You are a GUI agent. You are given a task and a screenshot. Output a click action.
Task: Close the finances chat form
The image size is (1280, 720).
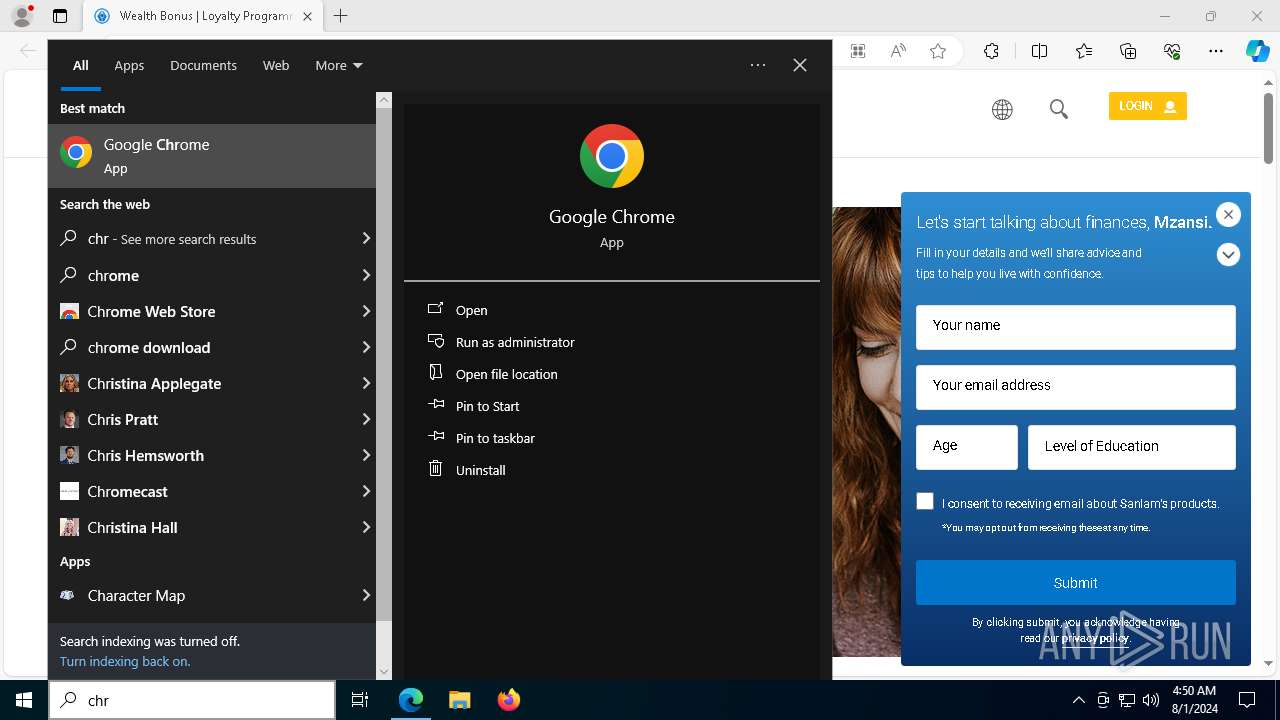1229,215
